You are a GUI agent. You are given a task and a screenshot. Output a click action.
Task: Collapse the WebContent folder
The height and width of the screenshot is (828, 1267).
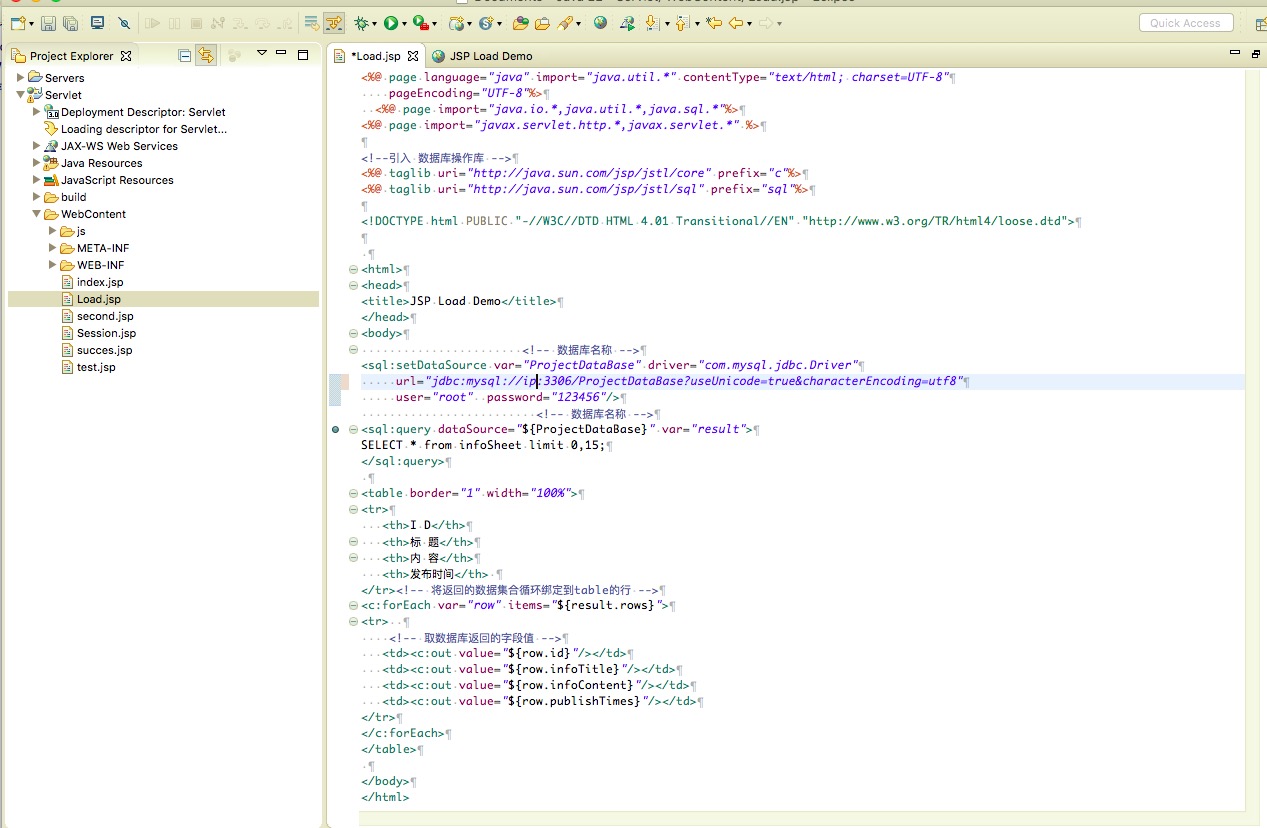pos(37,213)
